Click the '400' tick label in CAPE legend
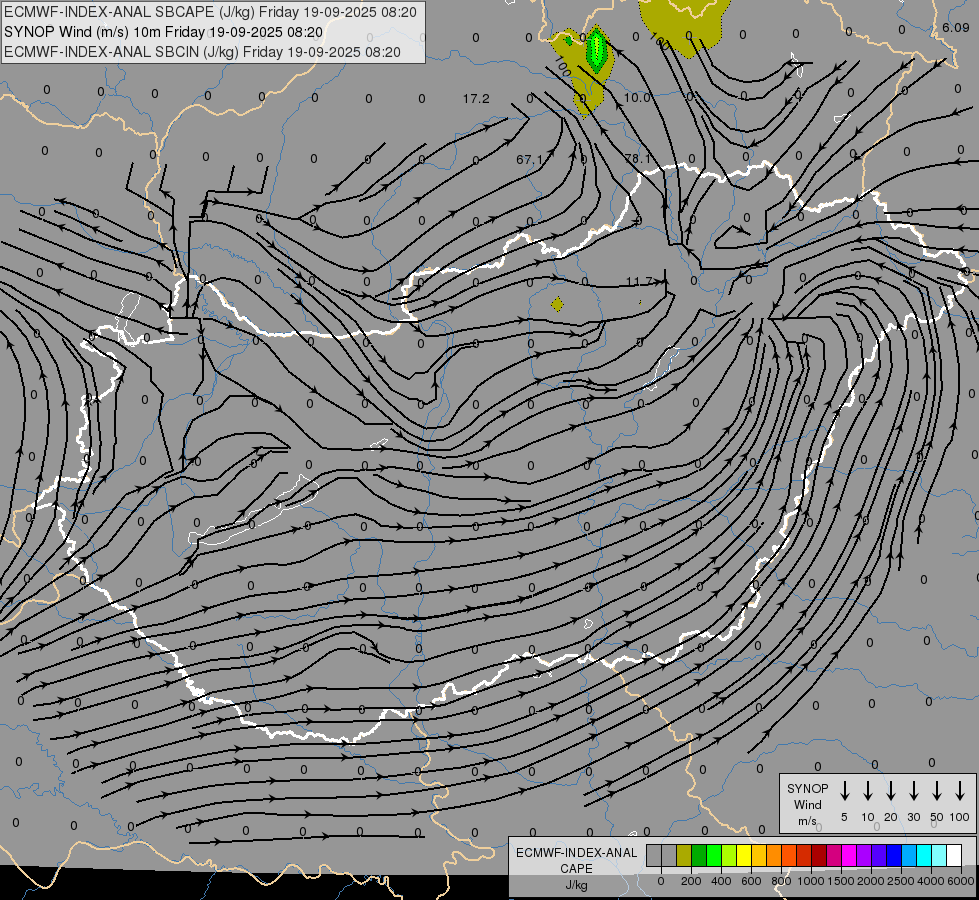This screenshot has height=900, width=979. click(x=721, y=881)
